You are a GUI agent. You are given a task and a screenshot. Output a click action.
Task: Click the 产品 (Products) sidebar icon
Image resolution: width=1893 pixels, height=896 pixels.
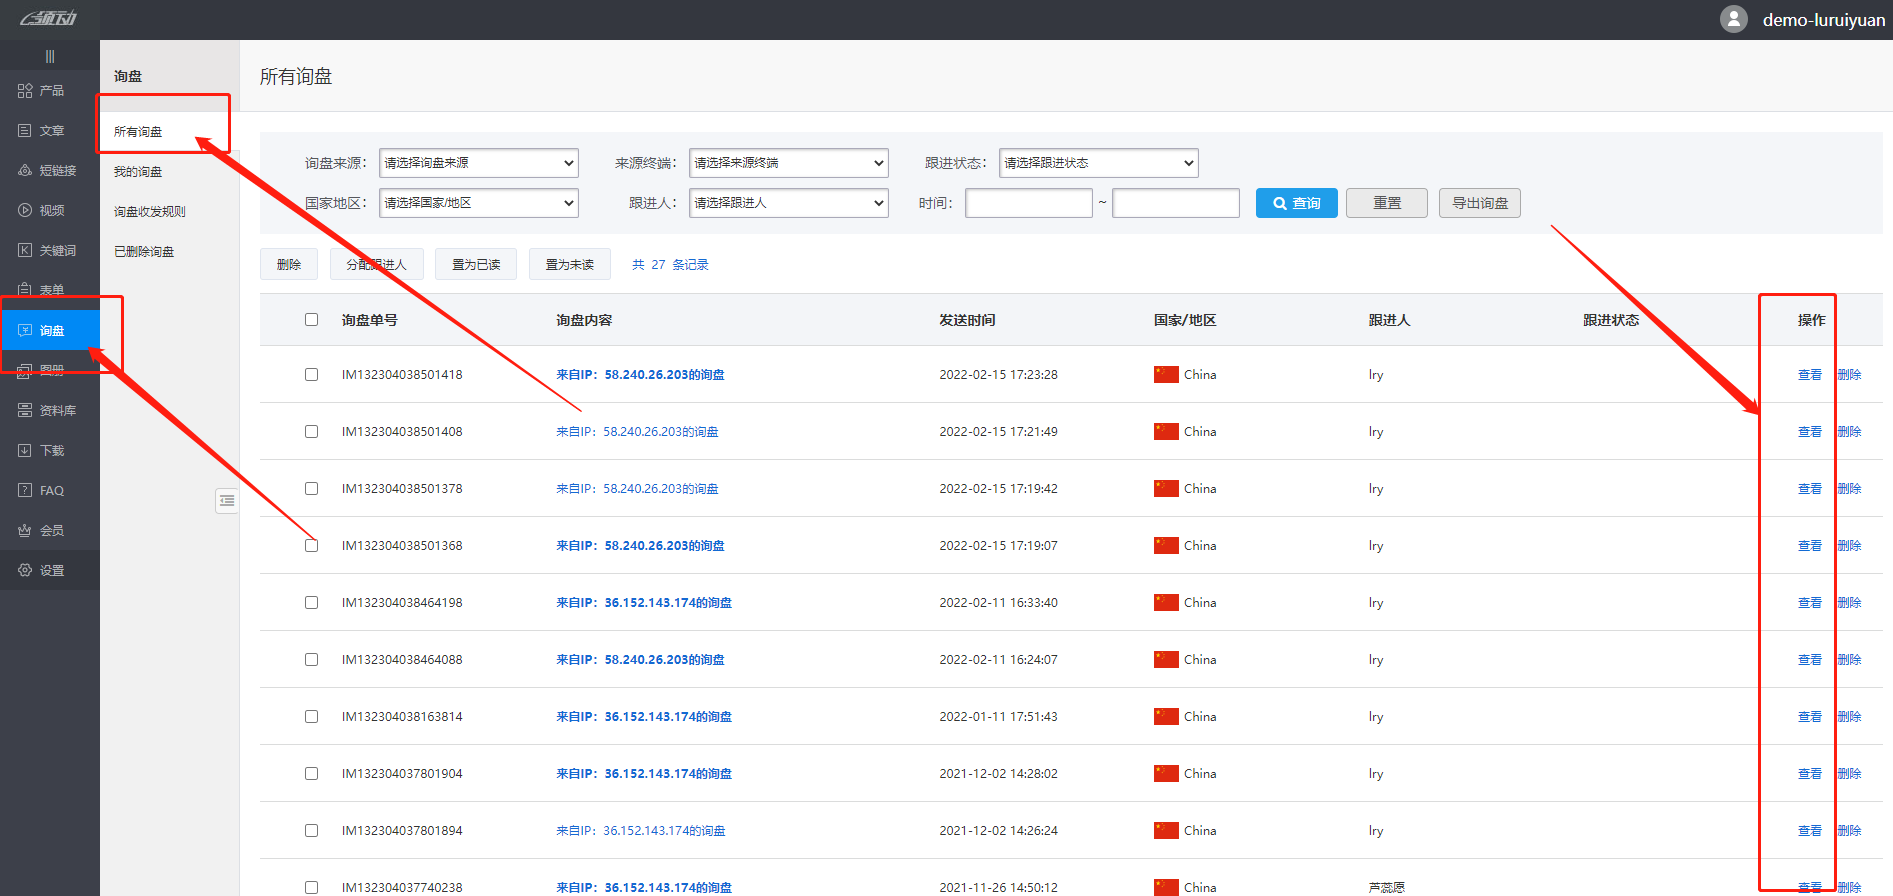tap(25, 91)
